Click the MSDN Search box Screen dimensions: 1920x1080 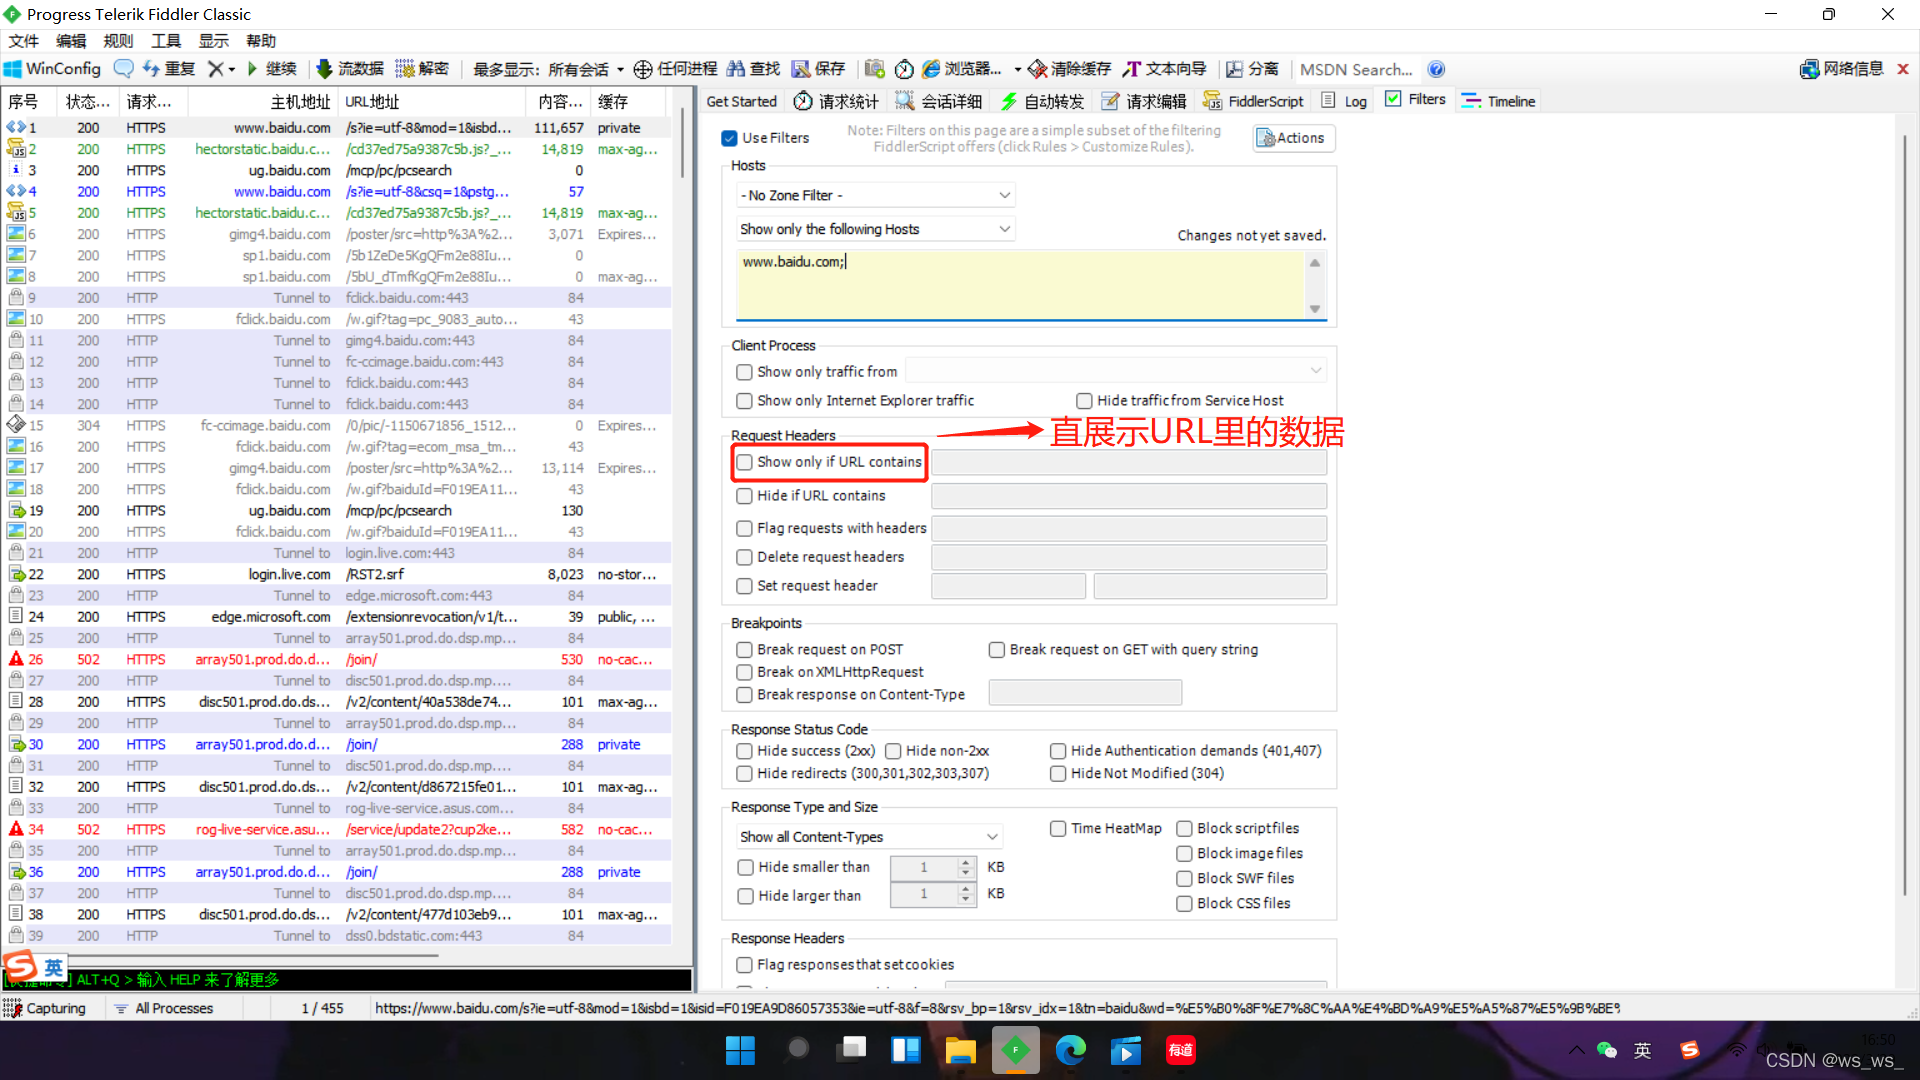(x=1356, y=69)
